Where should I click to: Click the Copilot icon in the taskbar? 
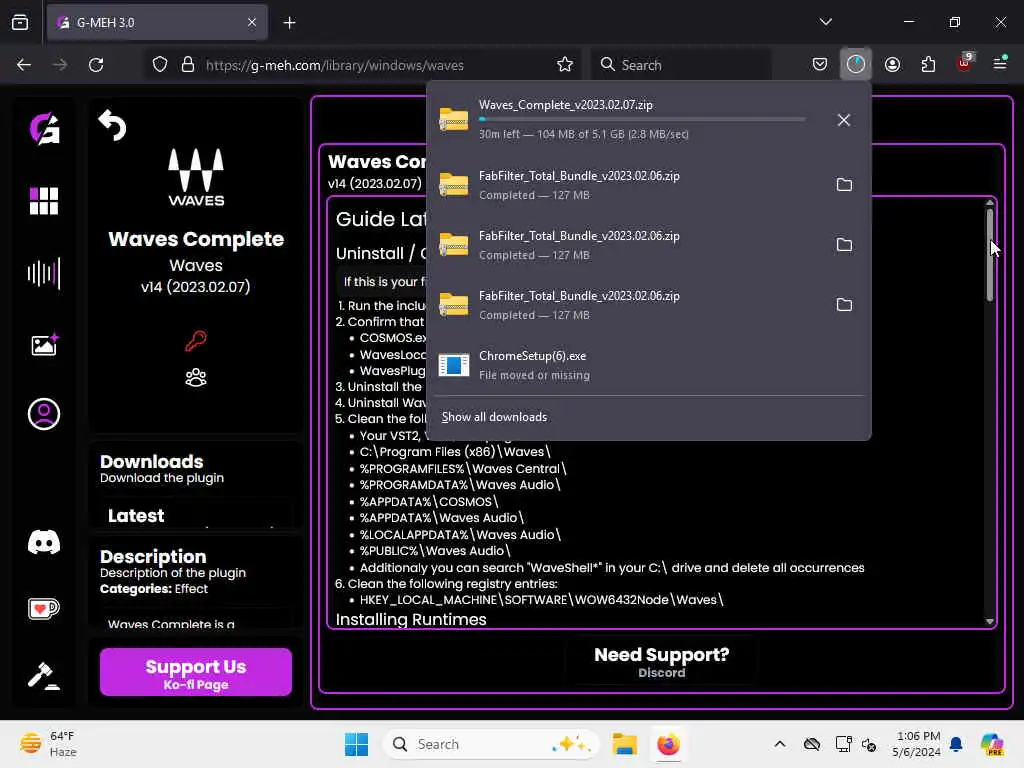(x=991, y=744)
